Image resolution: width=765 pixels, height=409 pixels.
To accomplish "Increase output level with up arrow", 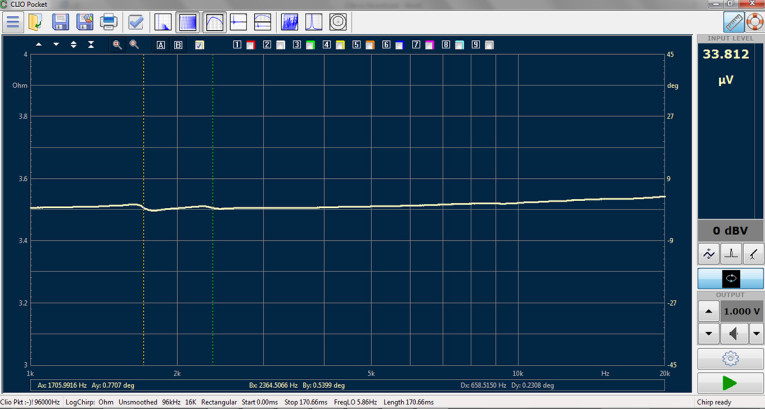I will 708,311.
